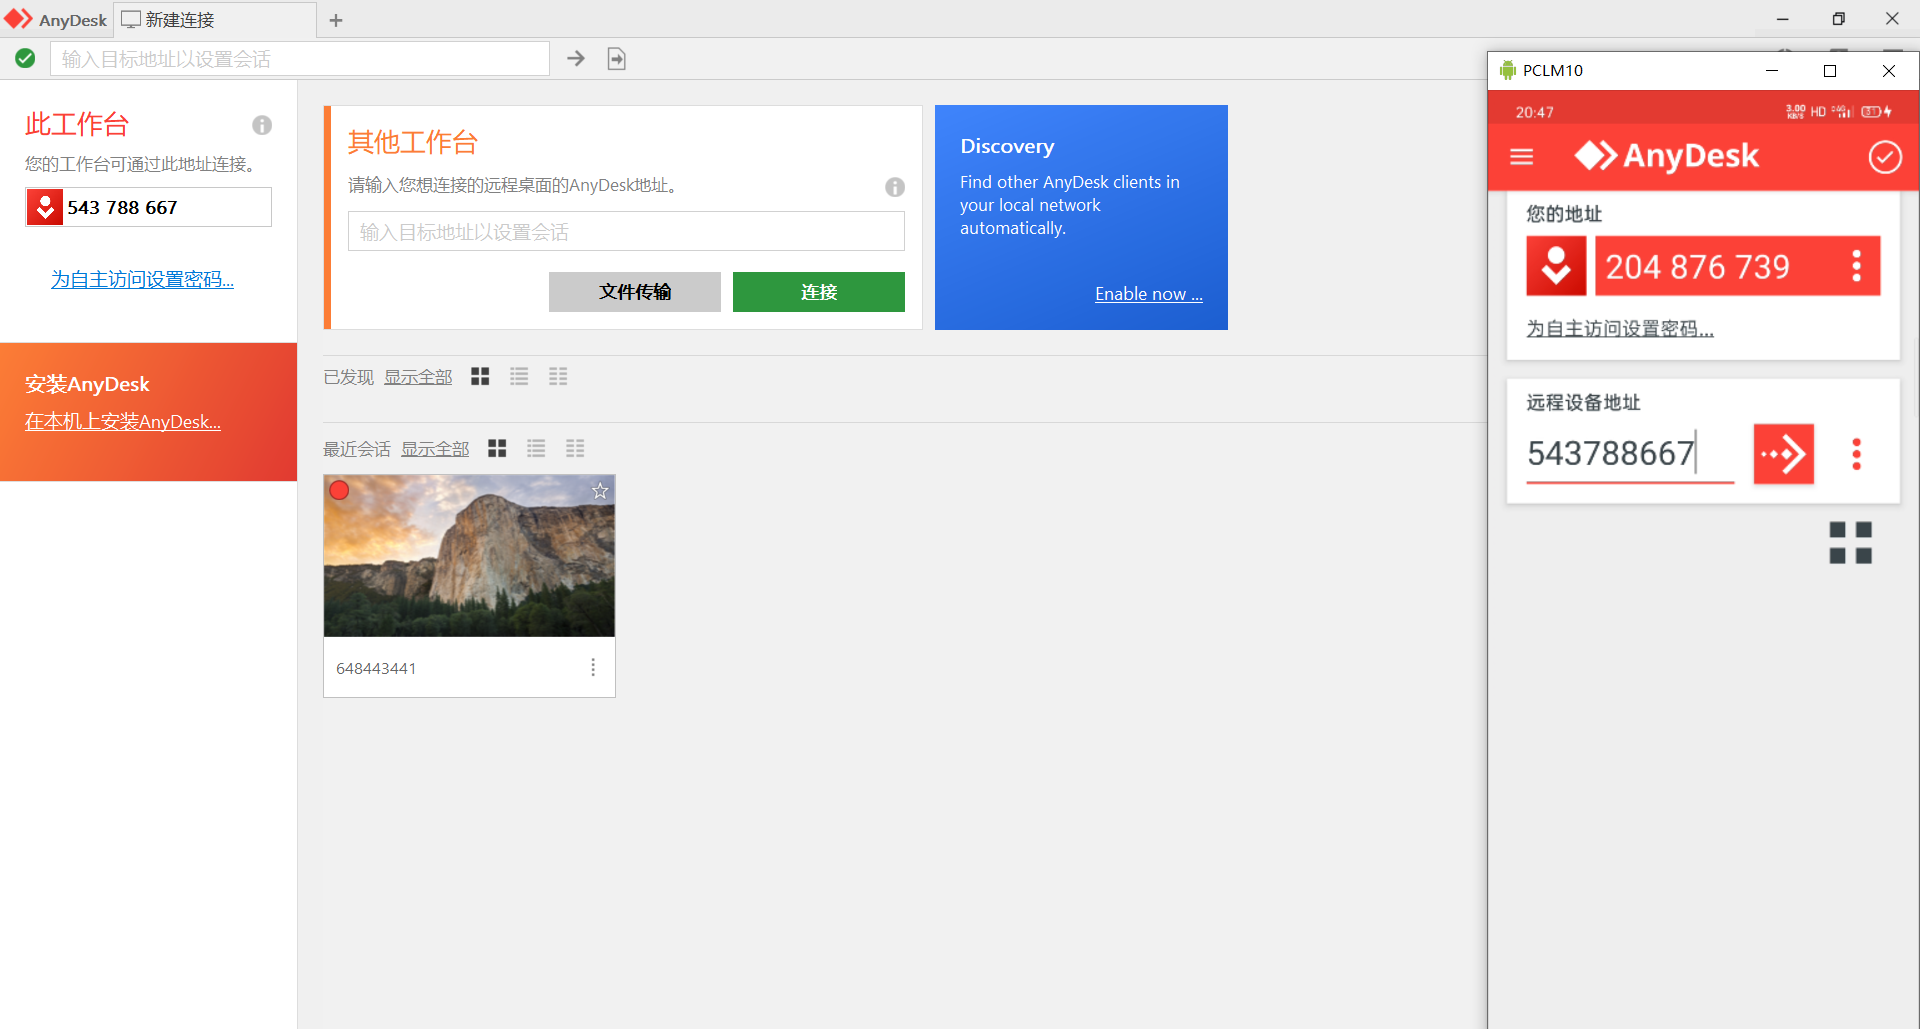Open the 648443441 session thumbnail
The width and height of the screenshot is (1920, 1029).
click(469, 556)
